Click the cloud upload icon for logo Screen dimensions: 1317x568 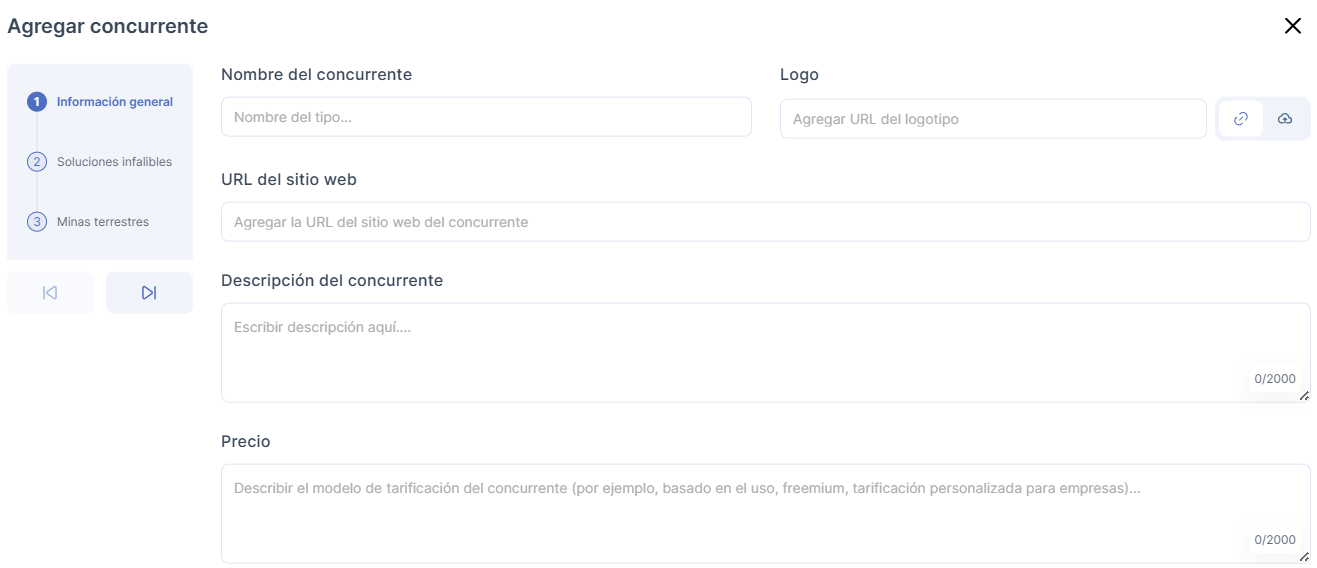point(1285,119)
